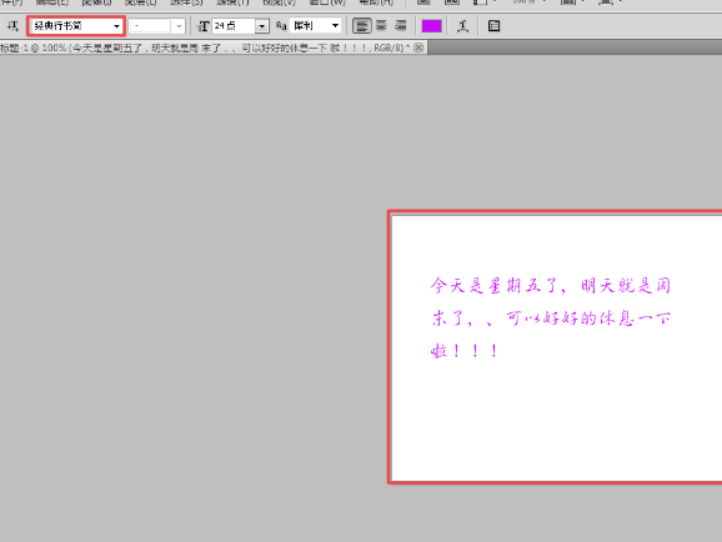Select left align text

(x=362, y=26)
